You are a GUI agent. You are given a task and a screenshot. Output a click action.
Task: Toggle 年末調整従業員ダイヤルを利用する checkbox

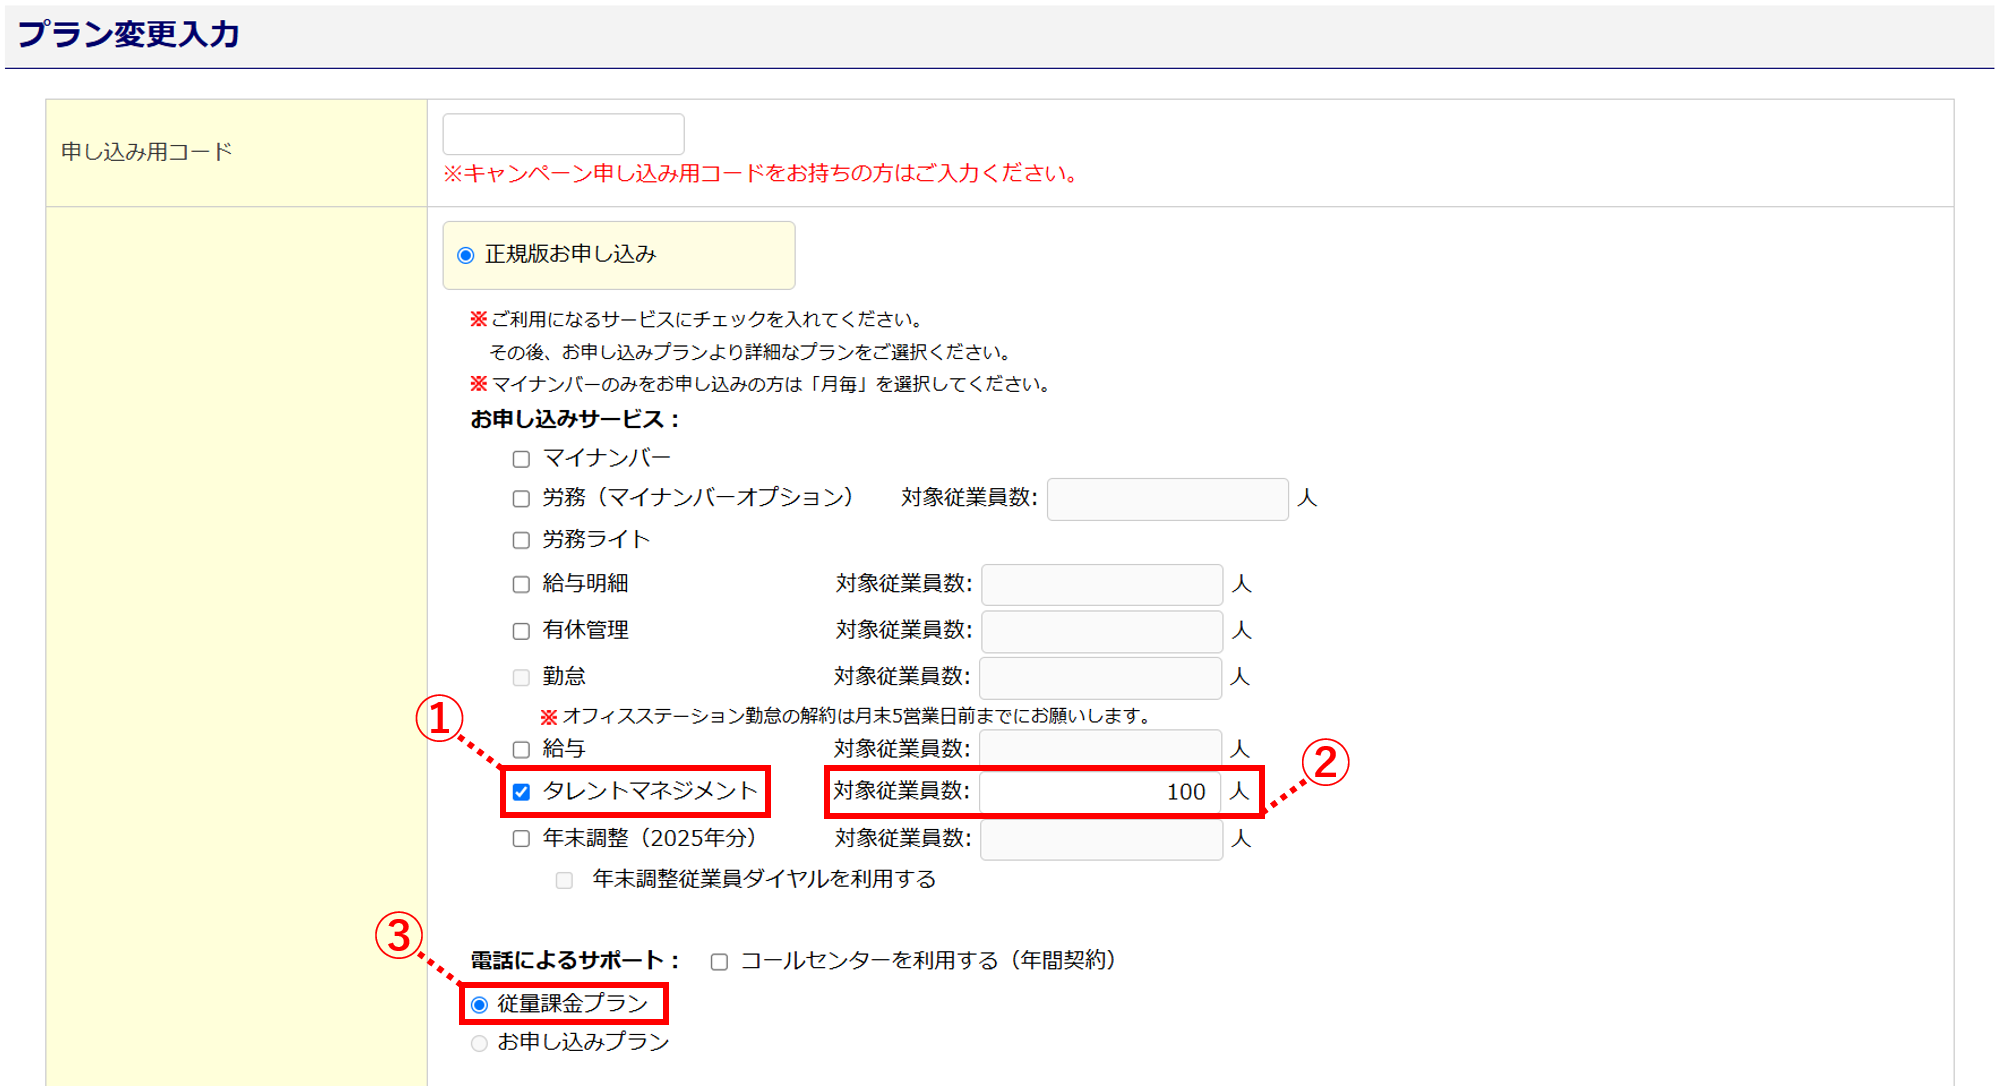[x=564, y=880]
